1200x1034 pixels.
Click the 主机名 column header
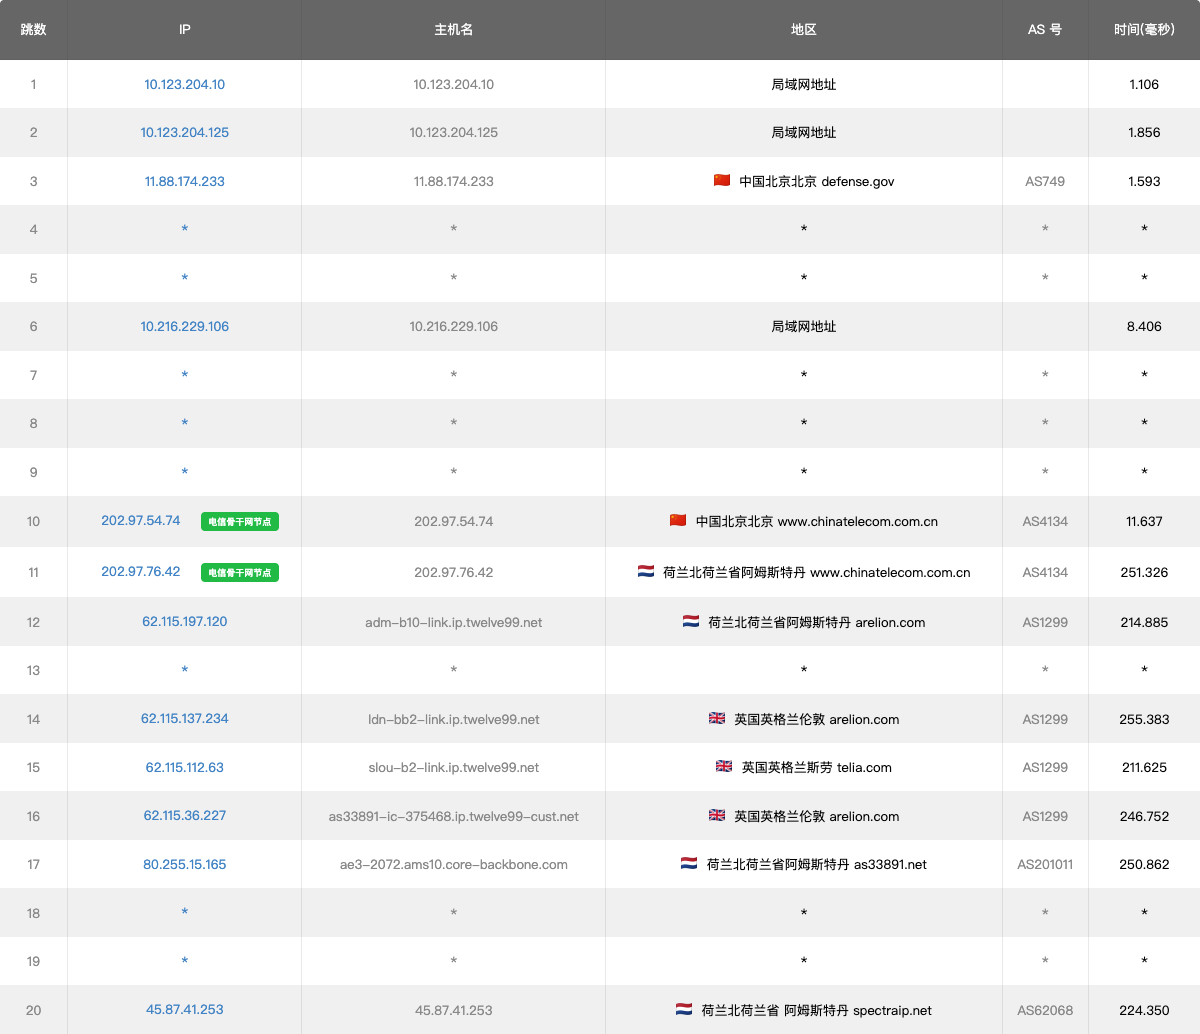point(453,30)
